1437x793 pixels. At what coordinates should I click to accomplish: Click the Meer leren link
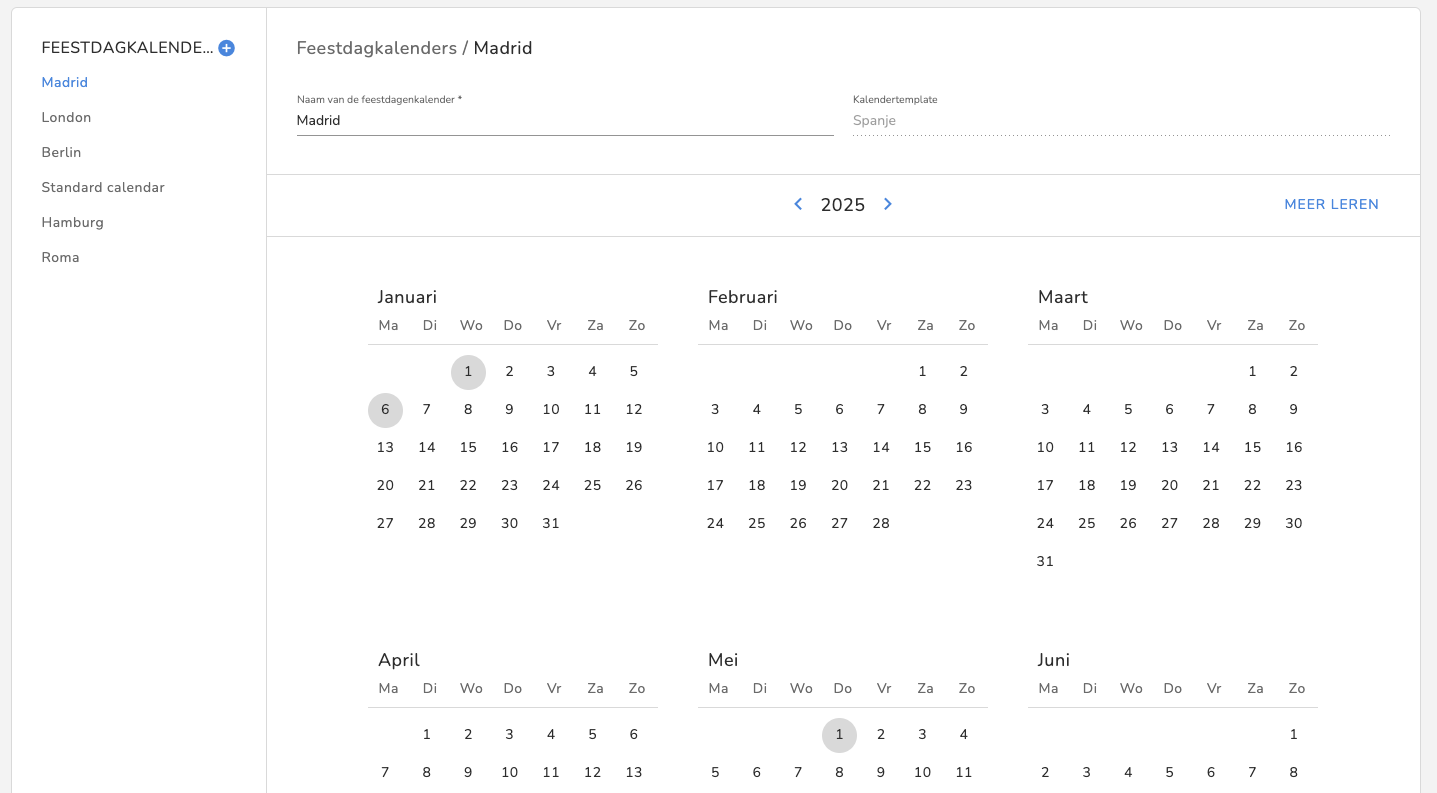click(x=1331, y=204)
